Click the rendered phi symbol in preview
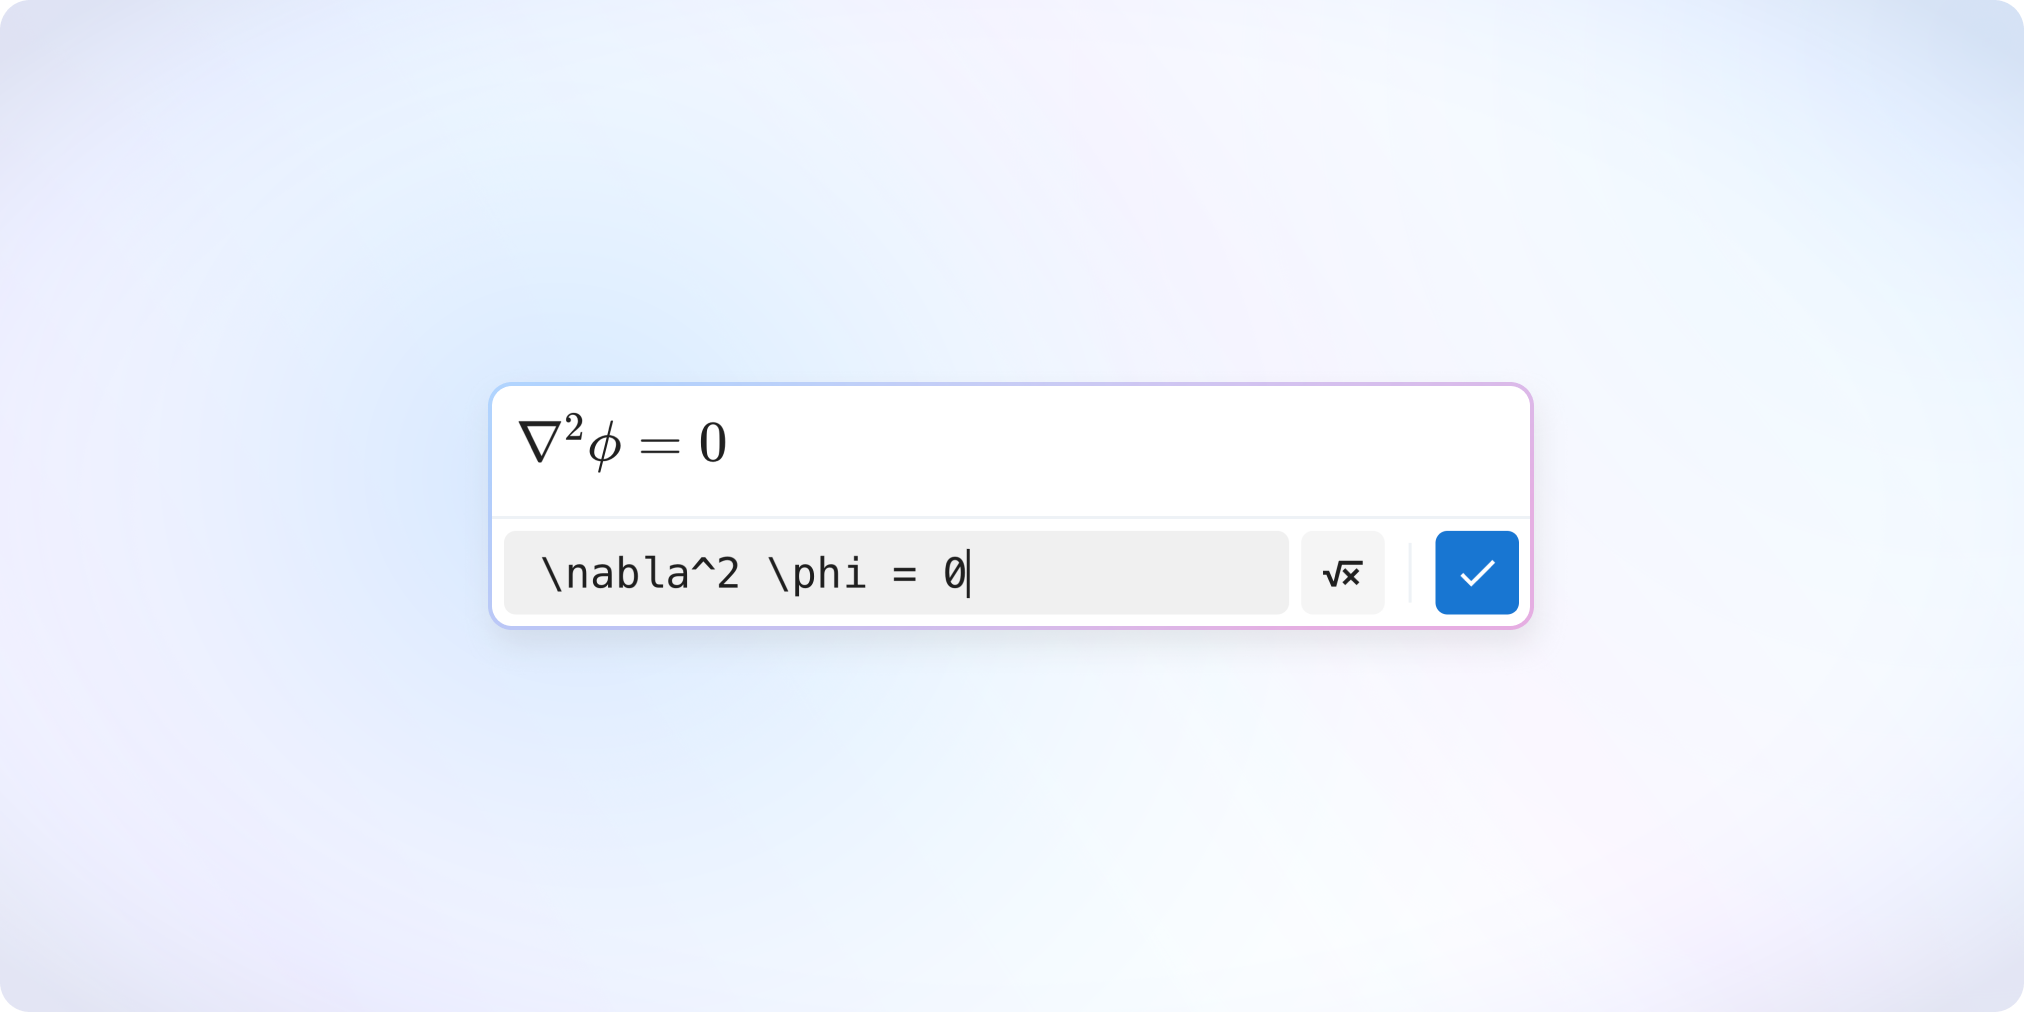Image resolution: width=2024 pixels, height=1012 pixels. click(x=605, y=445)
